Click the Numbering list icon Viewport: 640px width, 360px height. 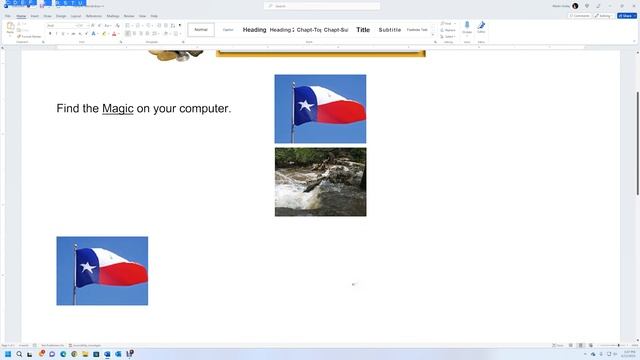(139, 25)
